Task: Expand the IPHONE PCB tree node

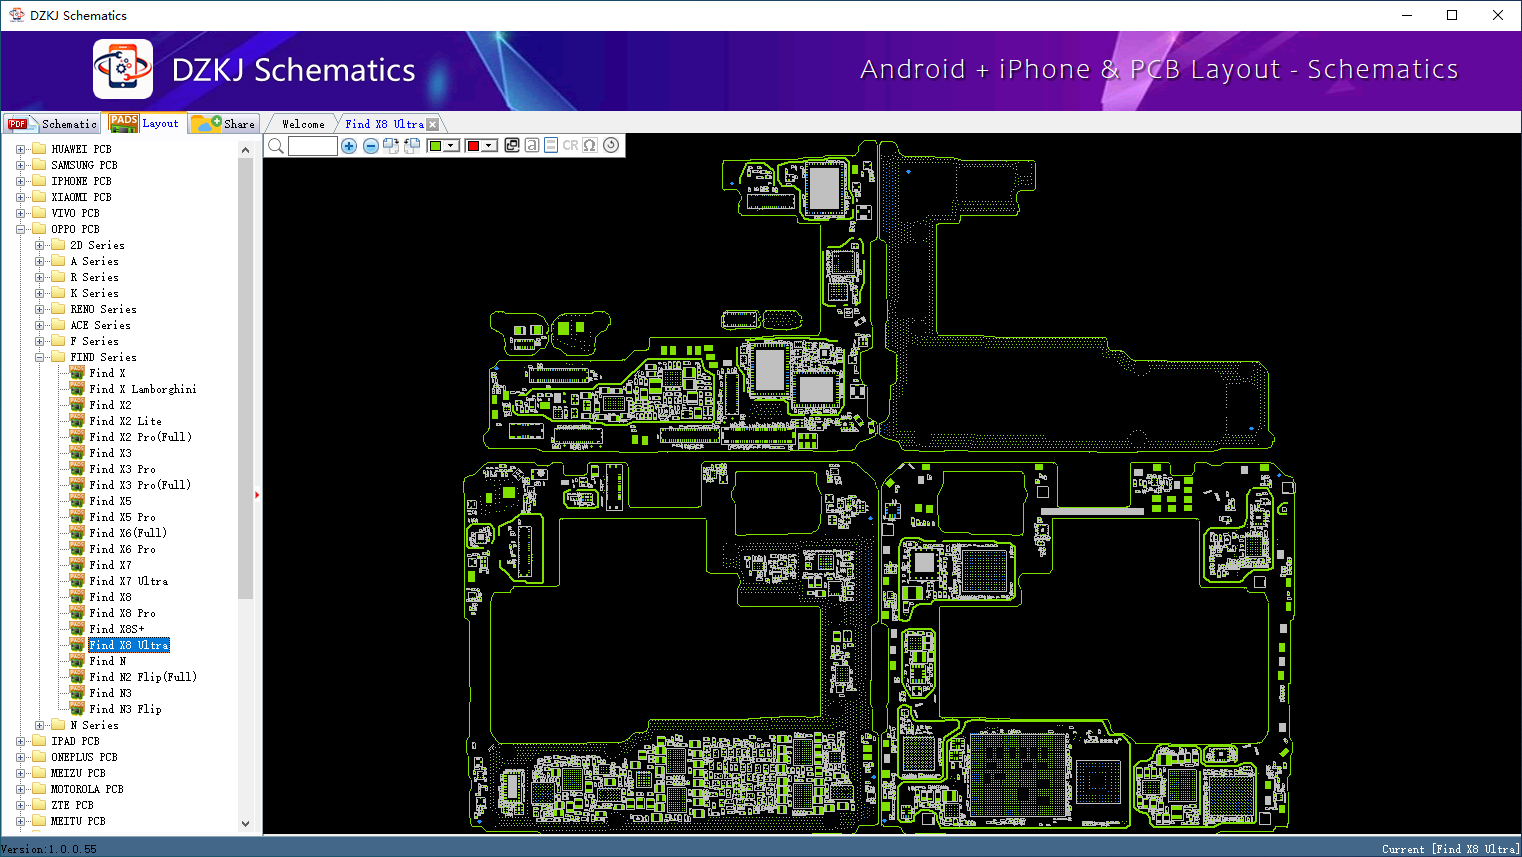Action: coord(20,181)
